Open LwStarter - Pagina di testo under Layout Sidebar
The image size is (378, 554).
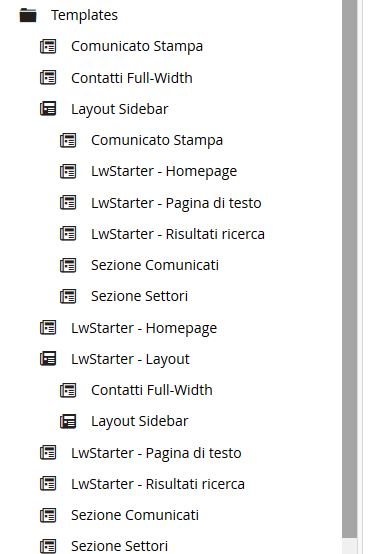pos(176,203)
